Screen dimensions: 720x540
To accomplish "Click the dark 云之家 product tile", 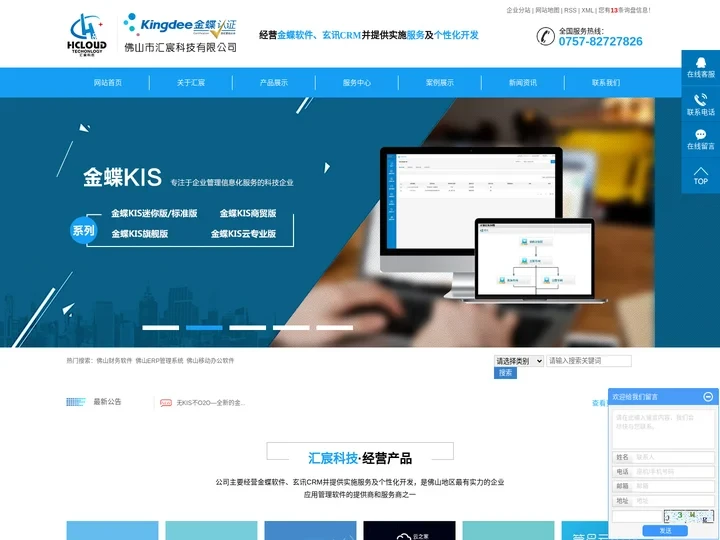I will pos(409,530).
